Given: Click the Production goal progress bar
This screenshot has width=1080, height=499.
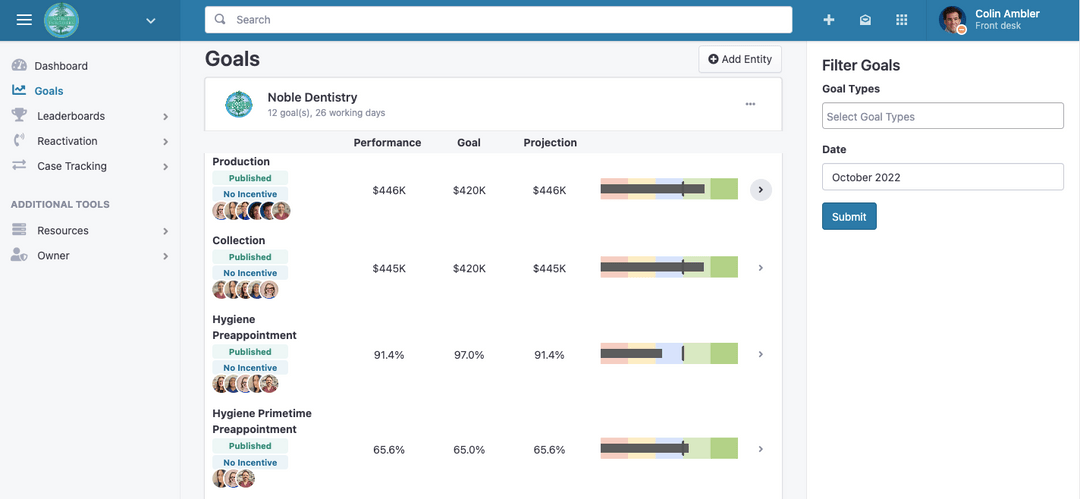Looking at the screenshot, I should (668, 189).
